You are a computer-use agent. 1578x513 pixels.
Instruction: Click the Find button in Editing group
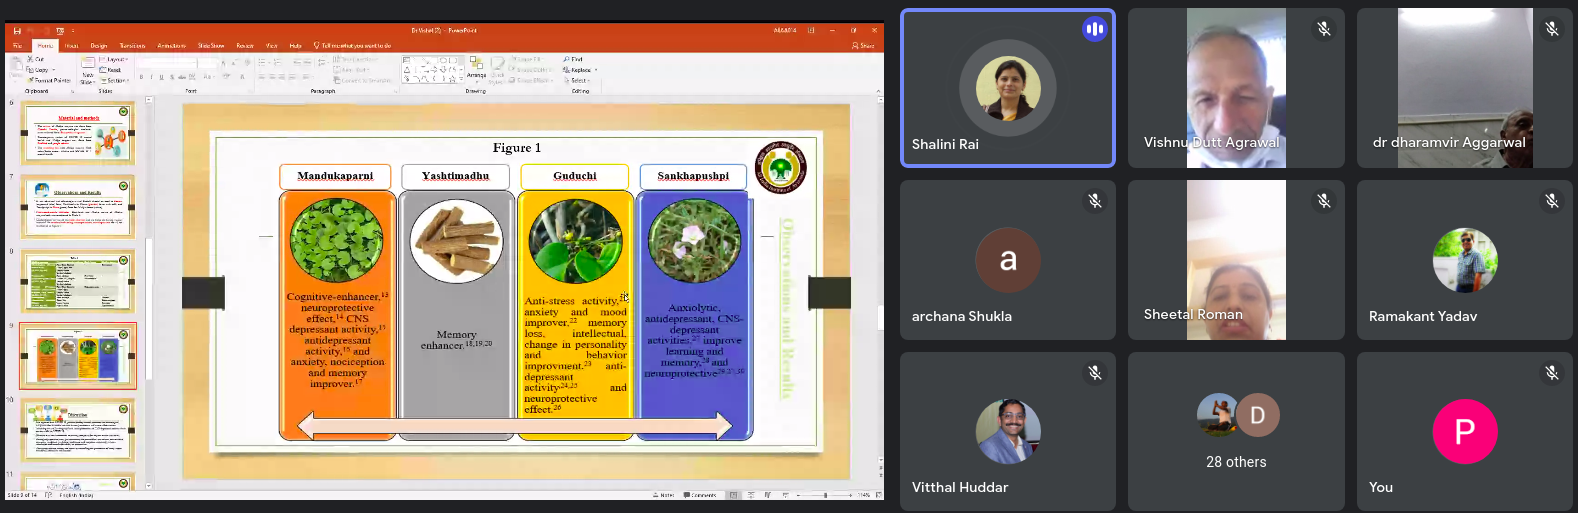tap(573, 59)
